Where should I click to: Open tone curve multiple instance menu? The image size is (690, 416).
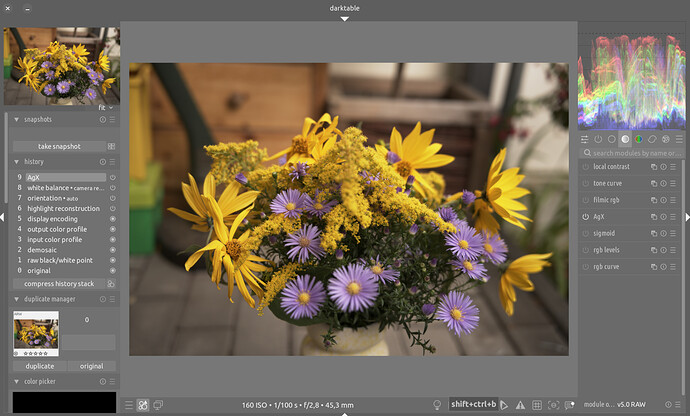[654, 184]
